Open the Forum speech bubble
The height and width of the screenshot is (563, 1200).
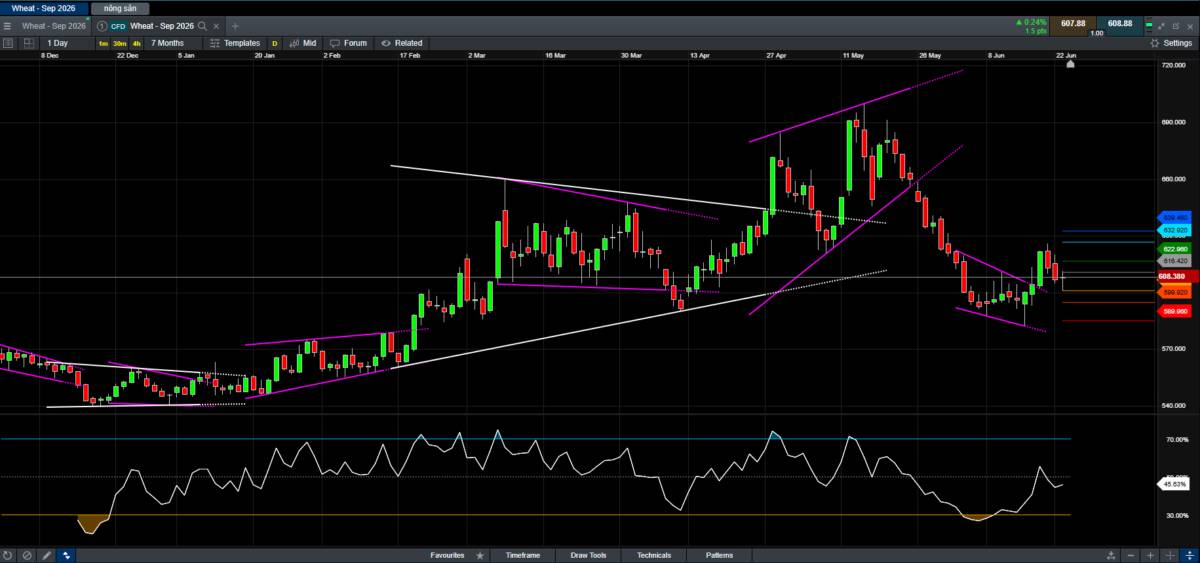(334, 43)
